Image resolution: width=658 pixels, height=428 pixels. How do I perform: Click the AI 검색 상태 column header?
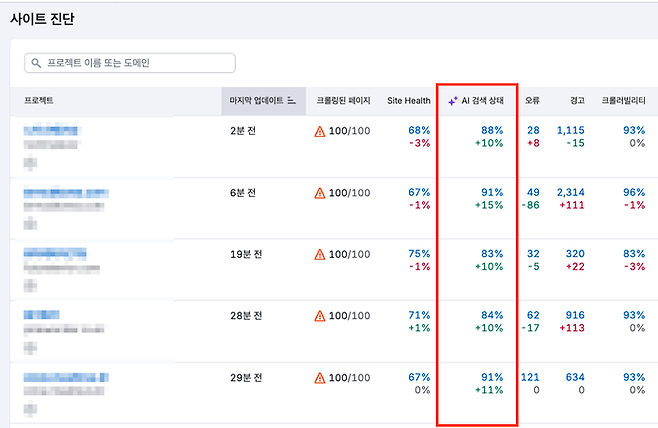coord(482,101)
